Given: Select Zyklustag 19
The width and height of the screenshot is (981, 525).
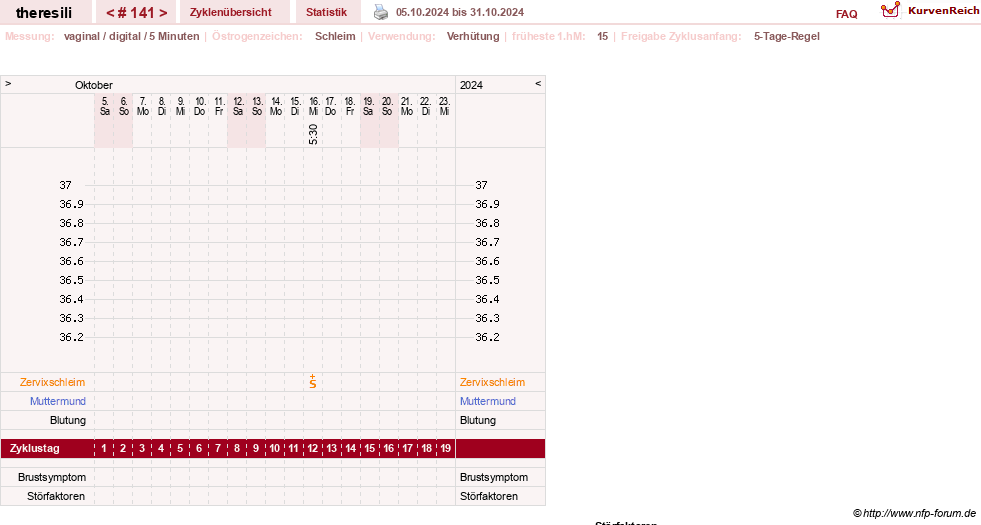Looking at the screenshot, I should (x=445, y=449).
